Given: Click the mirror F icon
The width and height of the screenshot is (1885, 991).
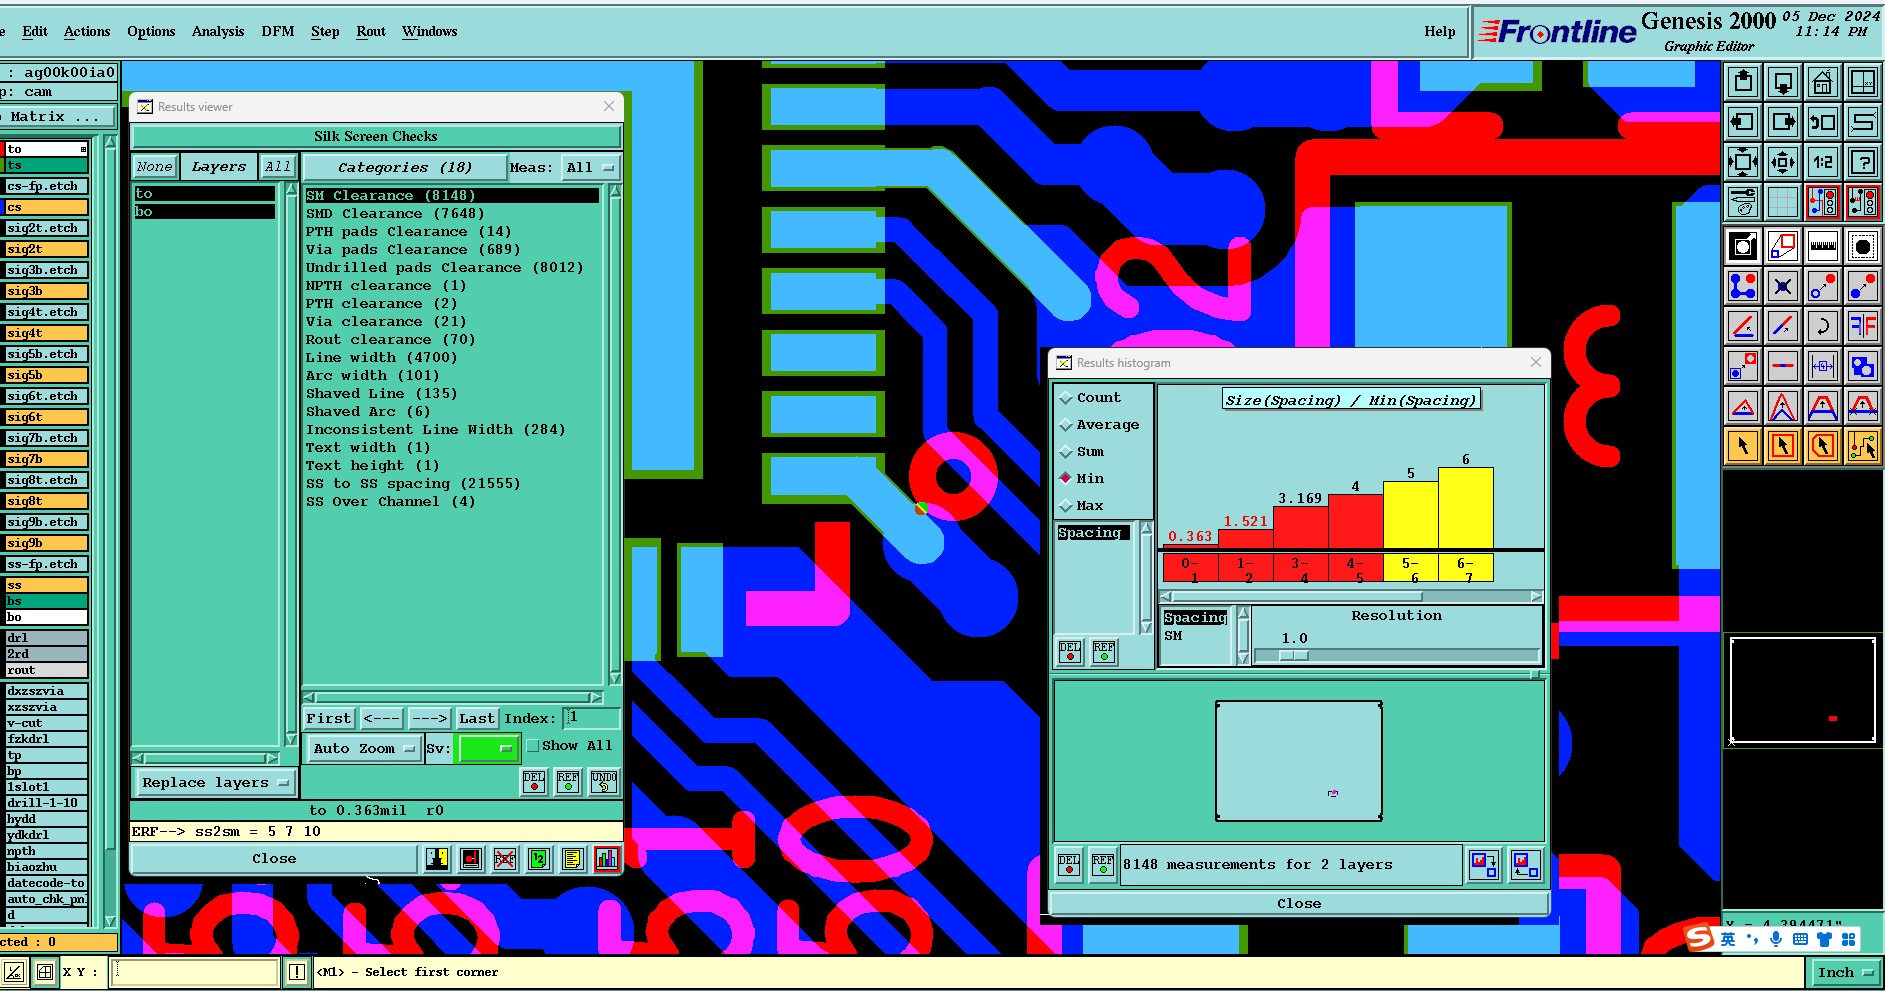Looking at the screenshot, I should click(1863, 326).
